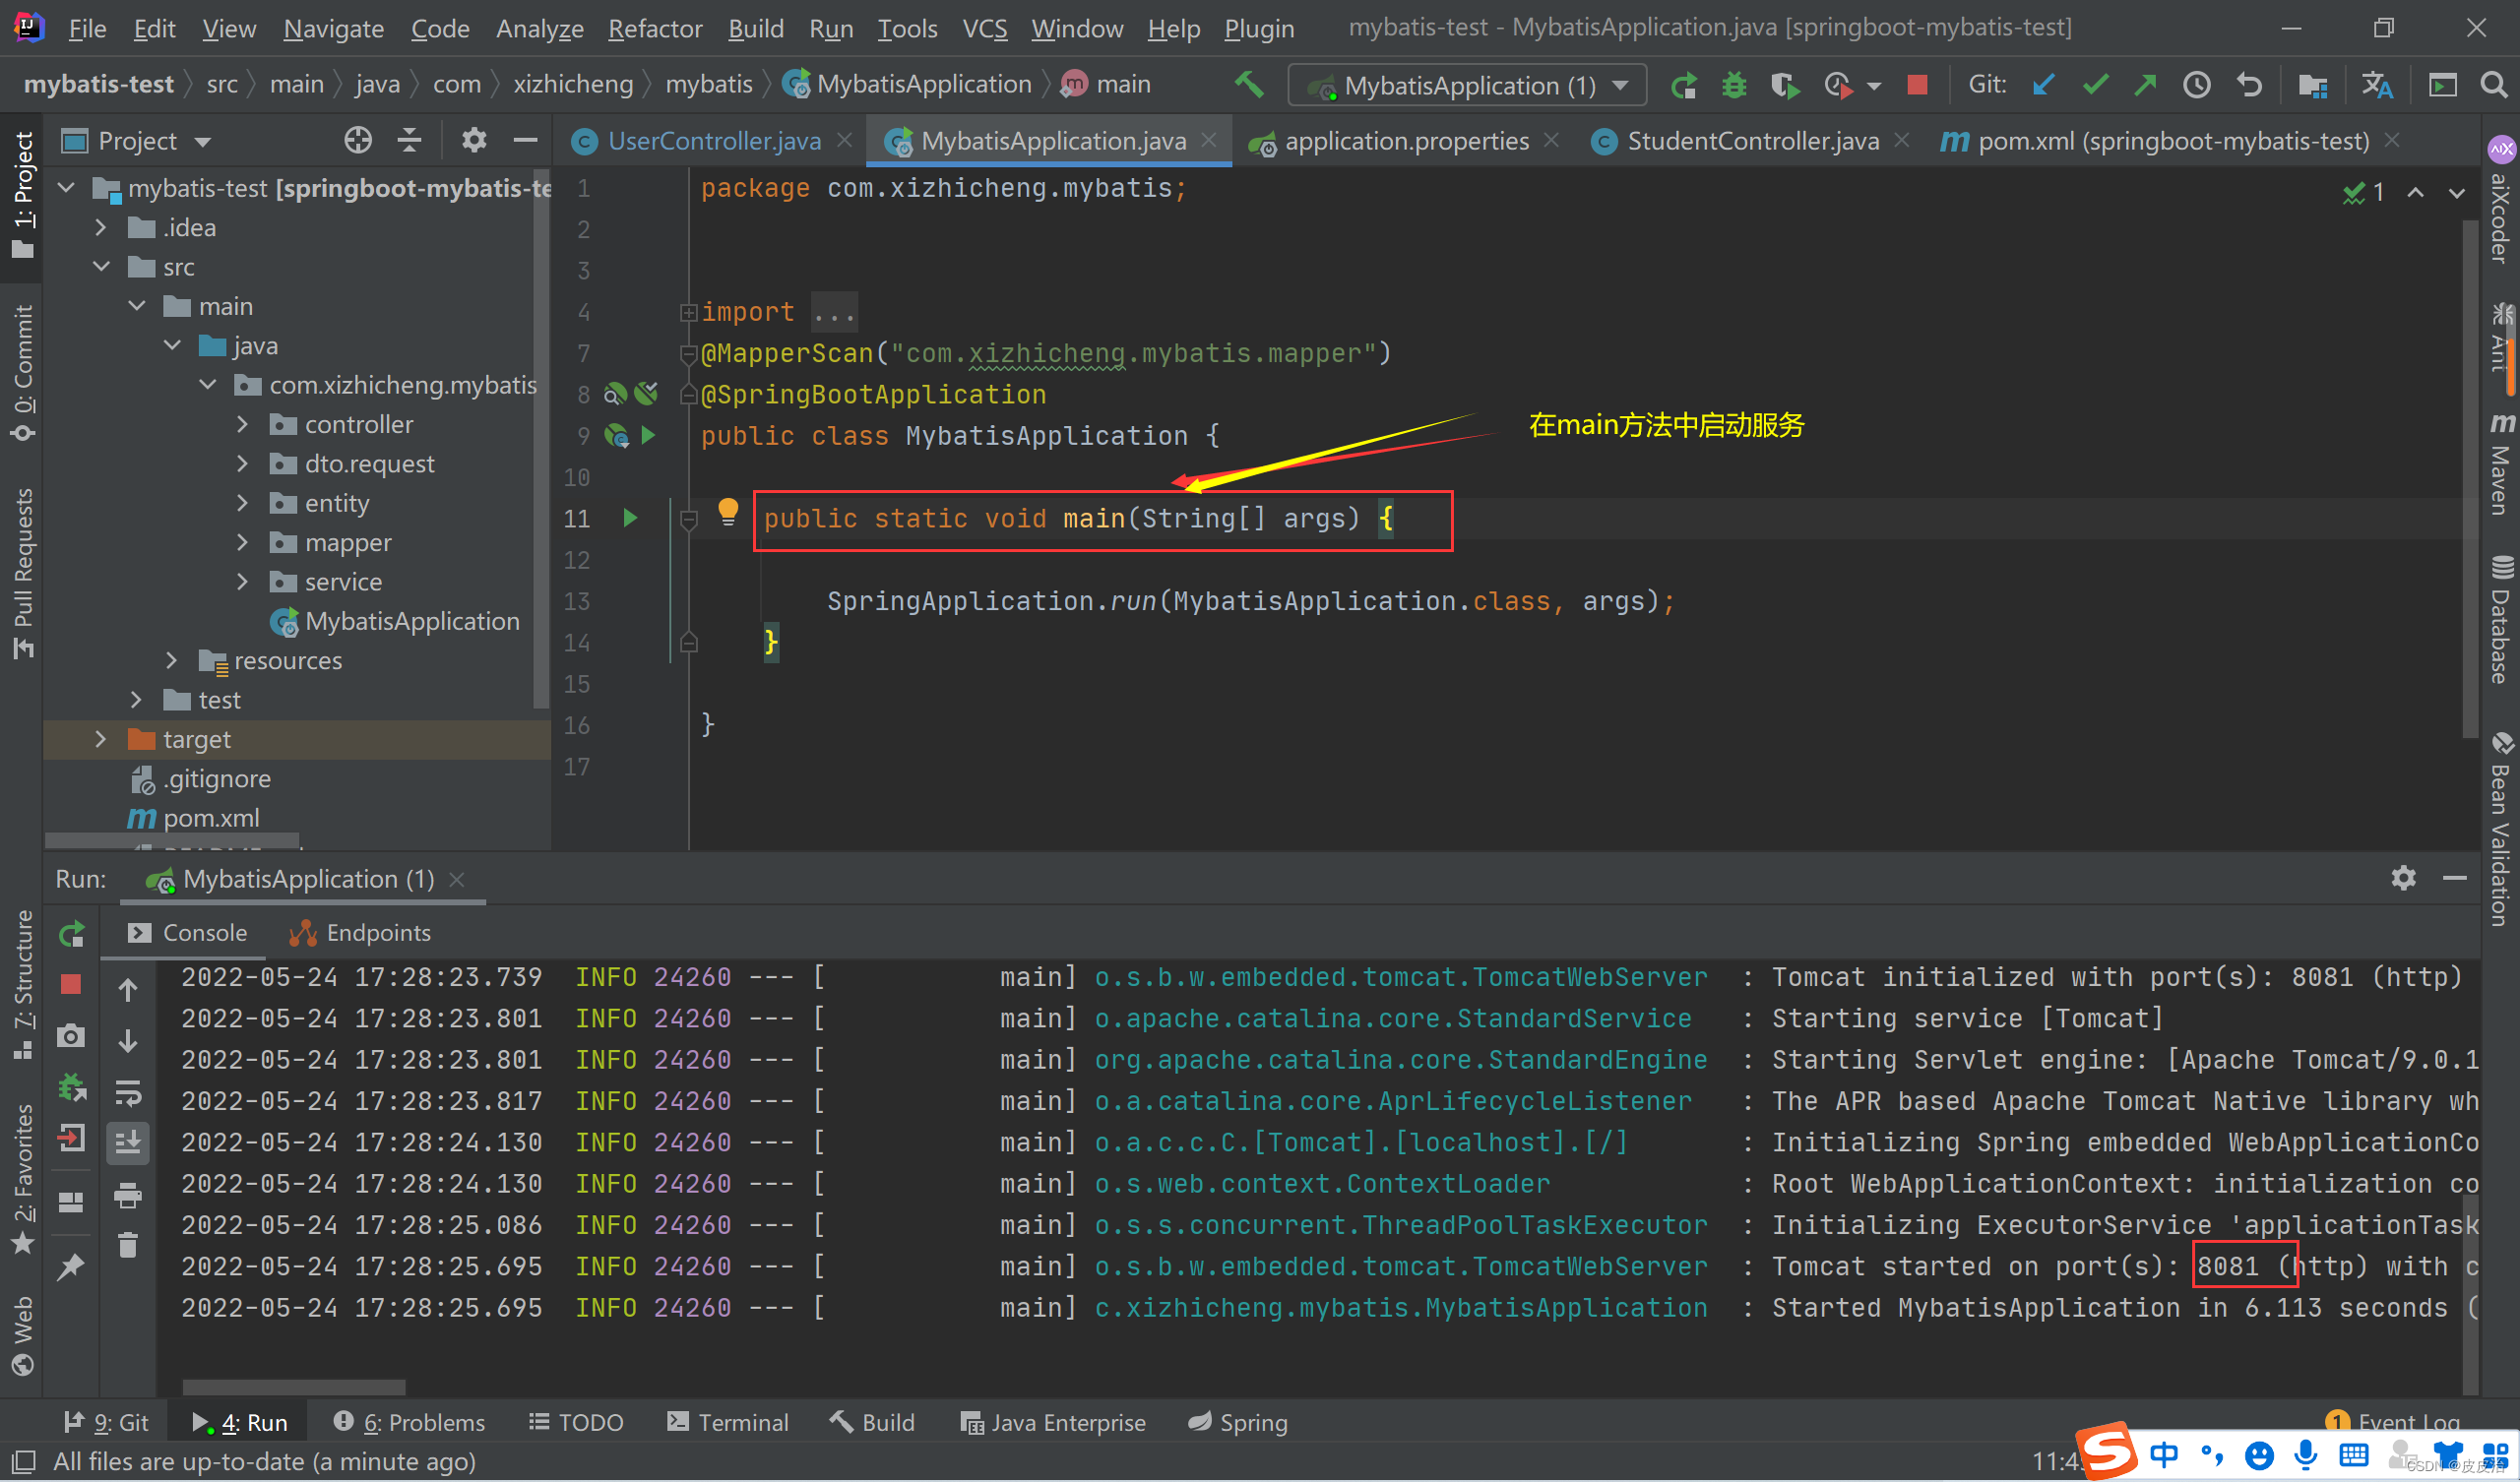The width and height of the screenshot is (2520, 1482).
Task: Click the camera thread dump icon
Action: (x=71, y=1035)
